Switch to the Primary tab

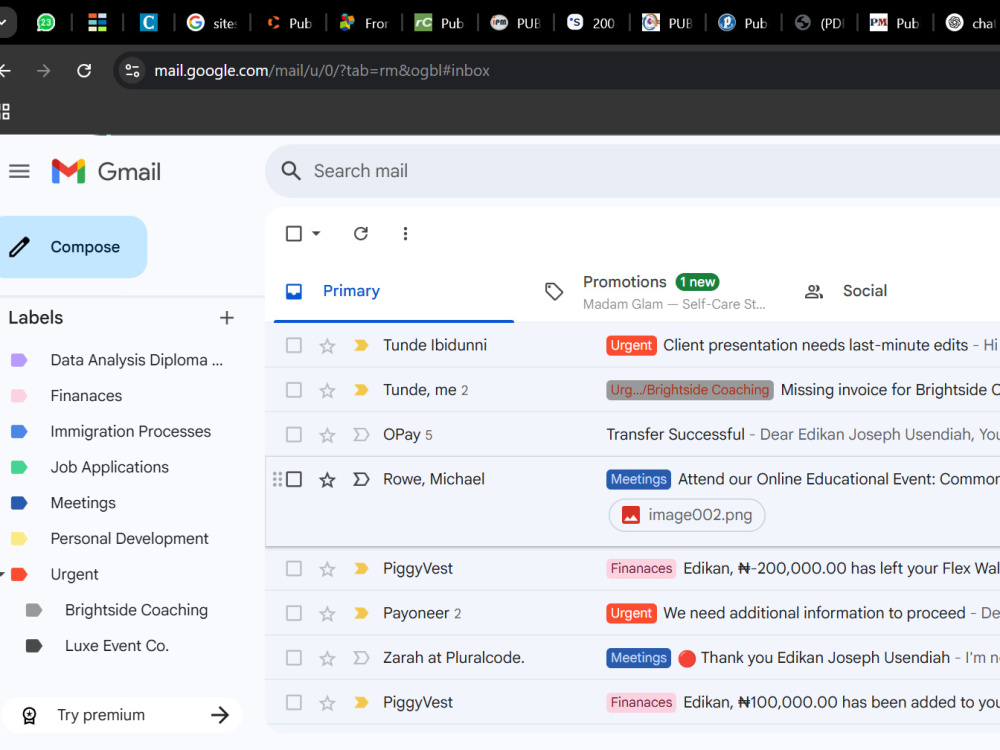[x=393, y=291]
